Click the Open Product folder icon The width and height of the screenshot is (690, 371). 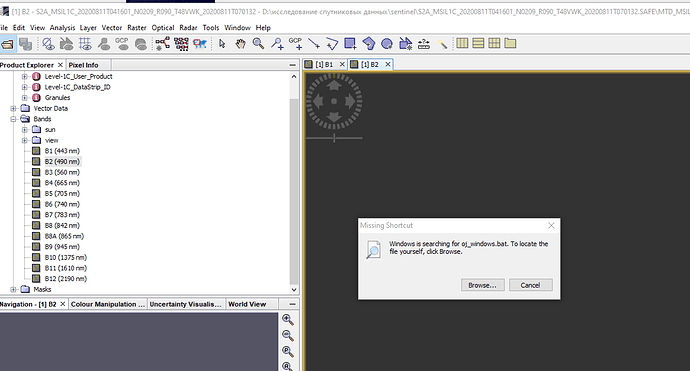(x=7, y=44)
